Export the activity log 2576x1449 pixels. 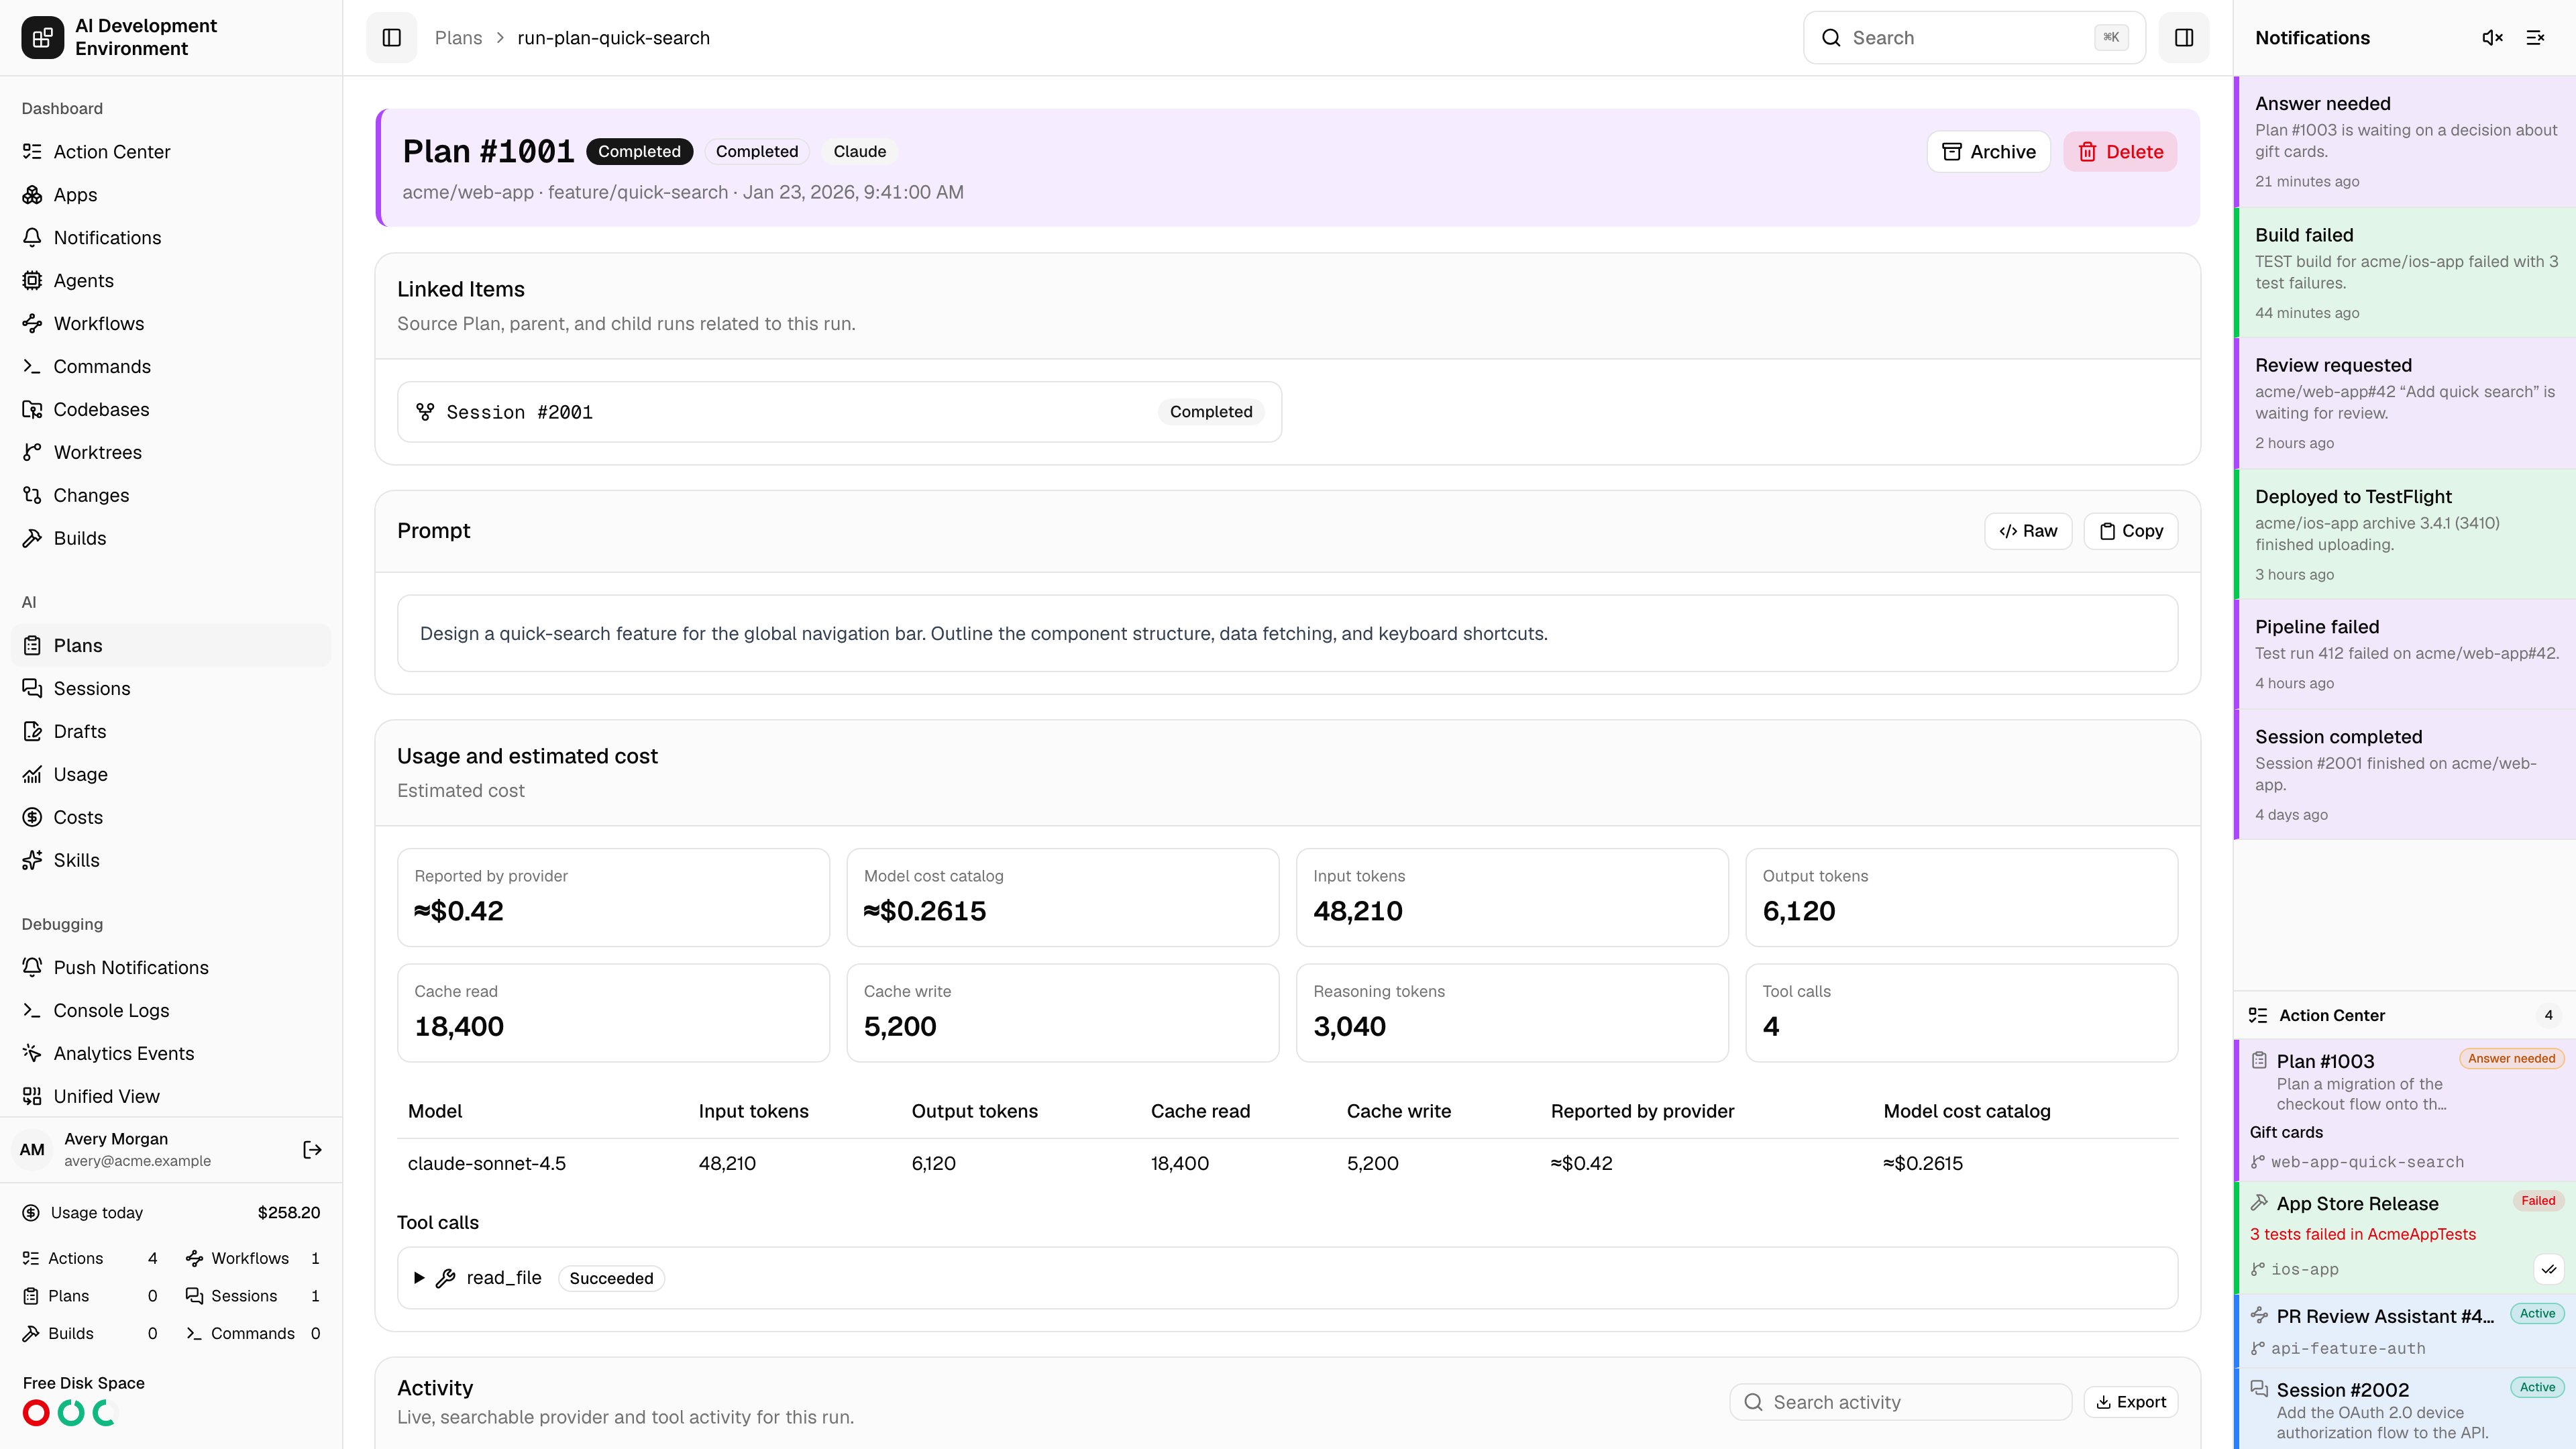[2131, 1402]
